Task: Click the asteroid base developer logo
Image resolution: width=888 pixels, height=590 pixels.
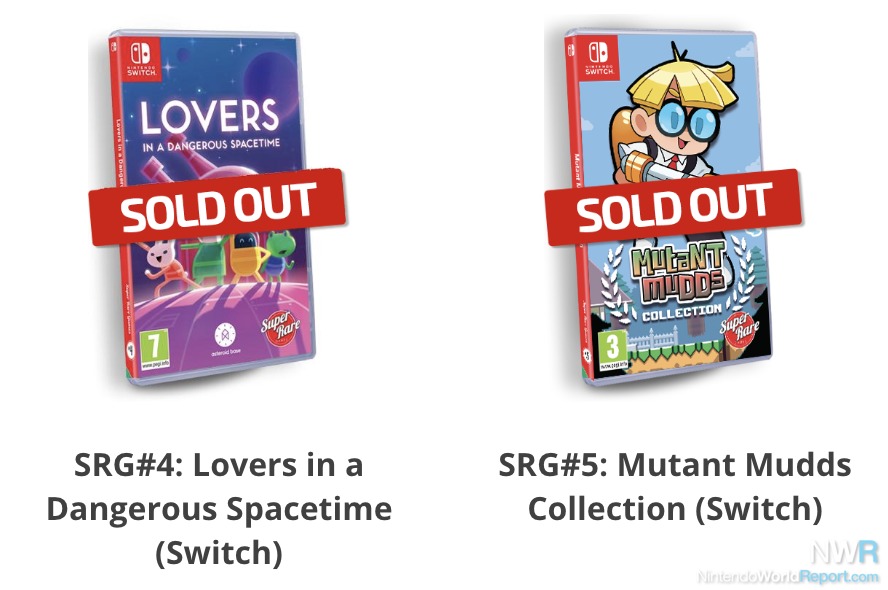Action: (x=225, y=339)
